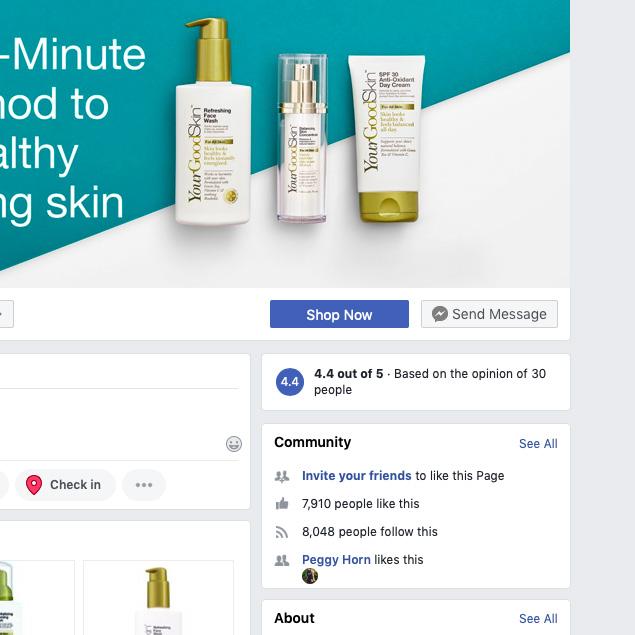Open the gold pump bottle product thumbnail
The image size is (635, 635).
tap(158, 598)
